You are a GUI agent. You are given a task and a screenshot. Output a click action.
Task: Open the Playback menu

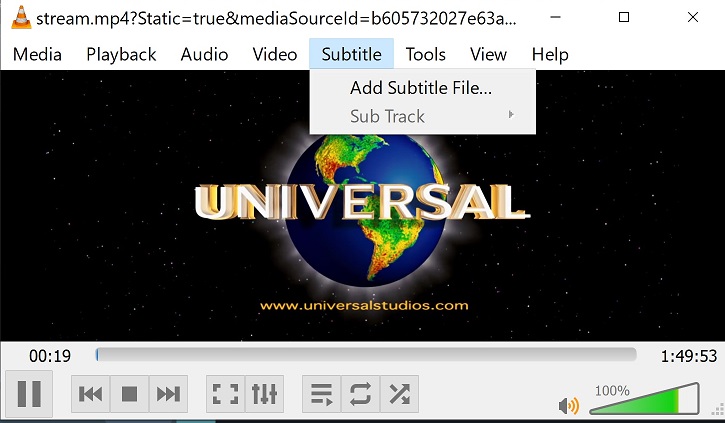point(121,54)
